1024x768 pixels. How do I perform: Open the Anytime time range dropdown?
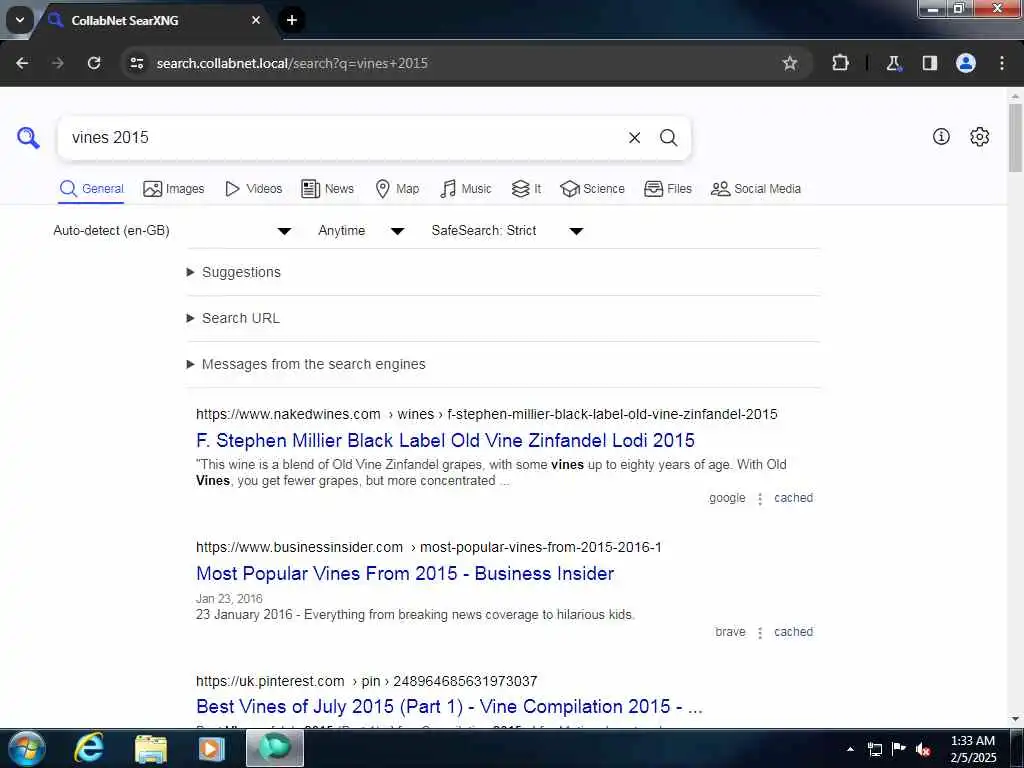point(361,231)
